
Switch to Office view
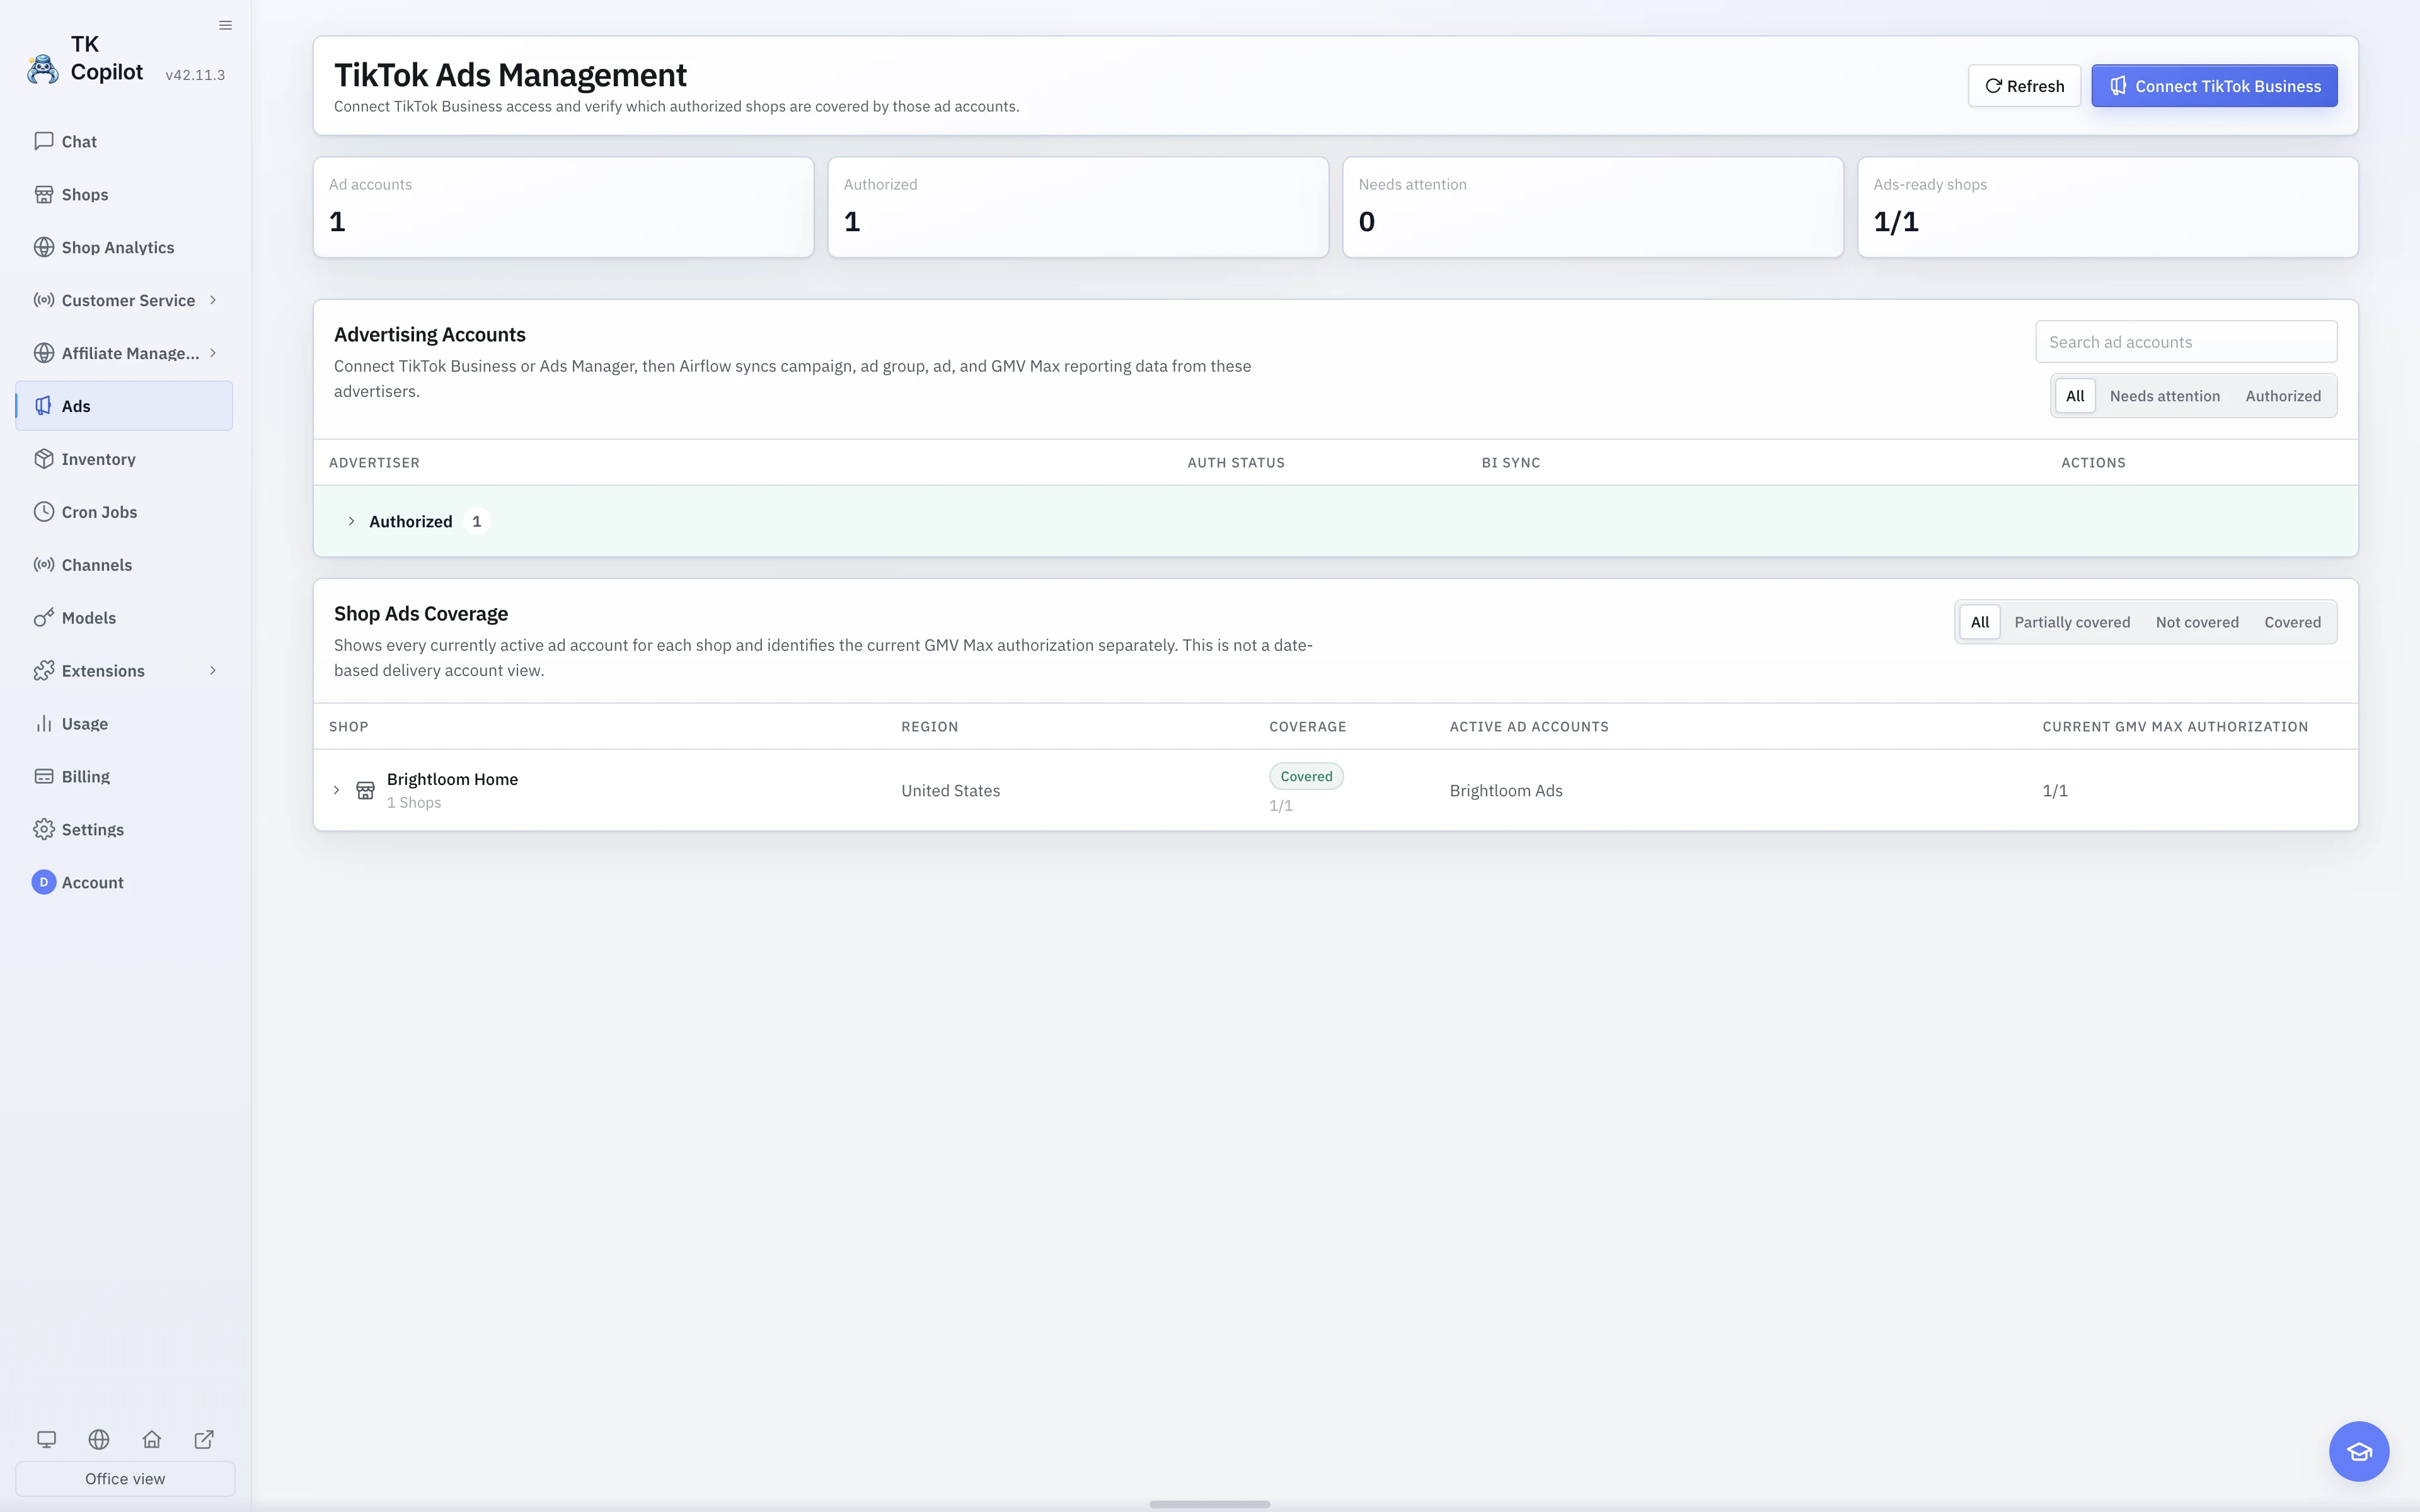pyautogui.click(x=125, y=1479)
